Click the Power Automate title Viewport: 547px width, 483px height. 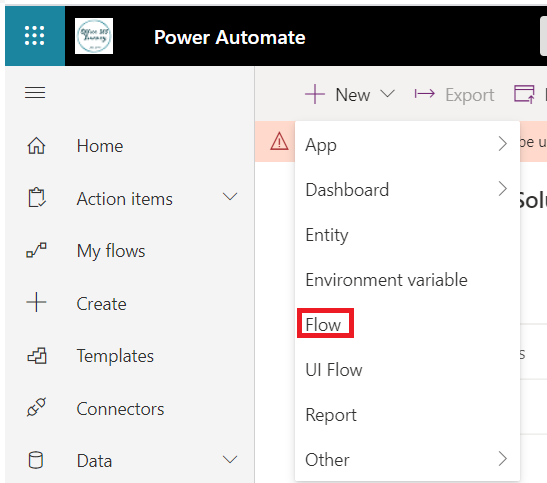[x=230, y=37]
